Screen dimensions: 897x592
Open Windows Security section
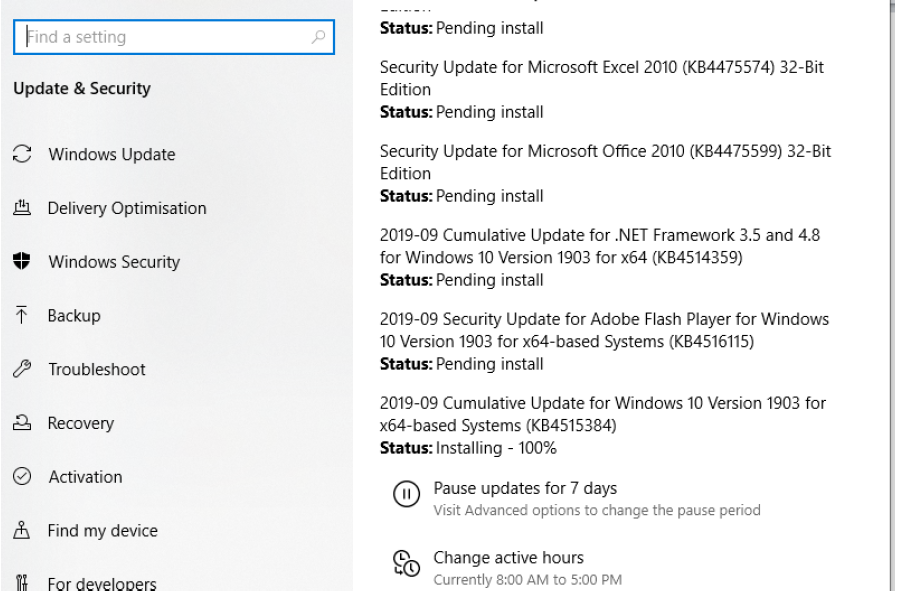pyautogui.click(x=114, y=261)
